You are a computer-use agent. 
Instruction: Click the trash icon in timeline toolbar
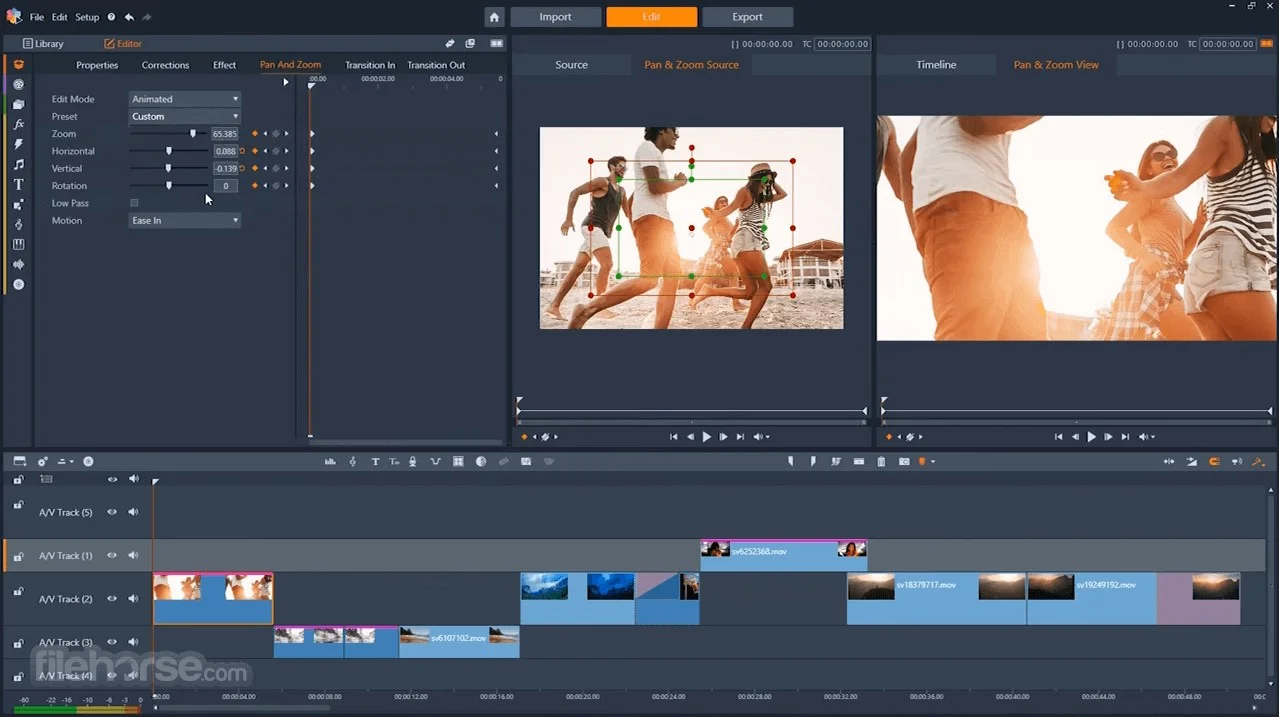[881, 462]
